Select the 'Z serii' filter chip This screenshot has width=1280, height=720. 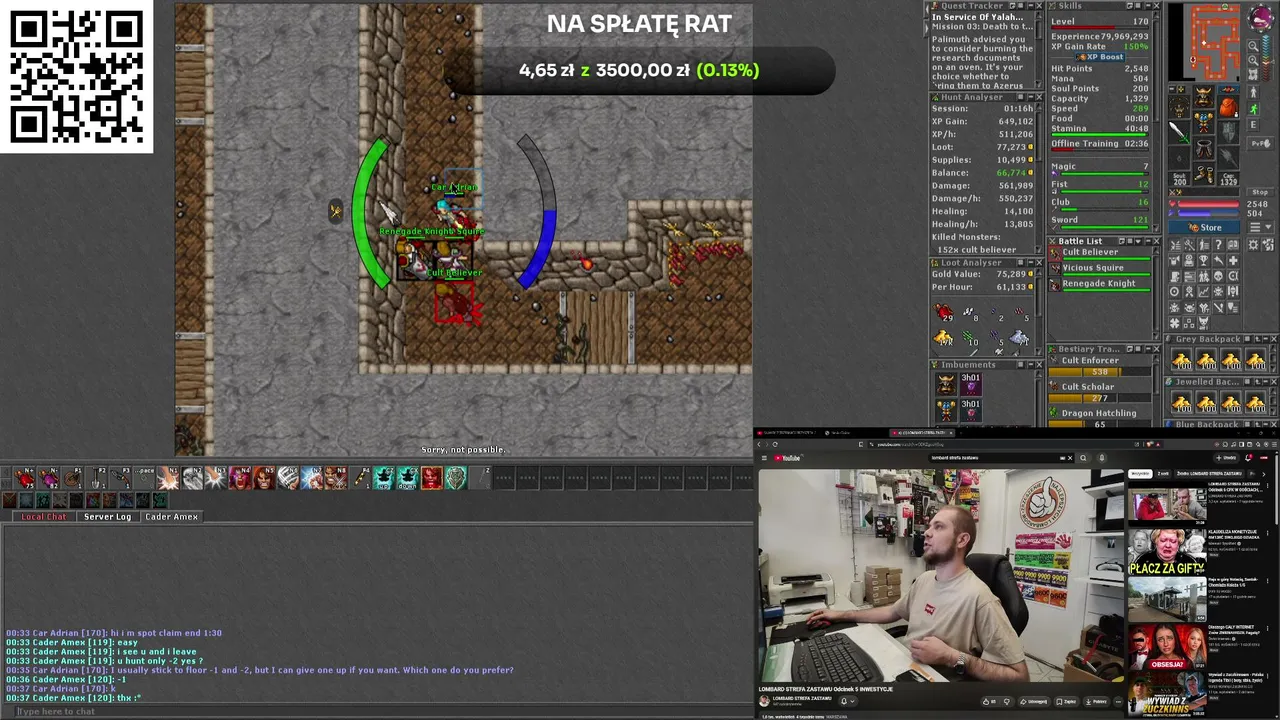coord(1165,473)
